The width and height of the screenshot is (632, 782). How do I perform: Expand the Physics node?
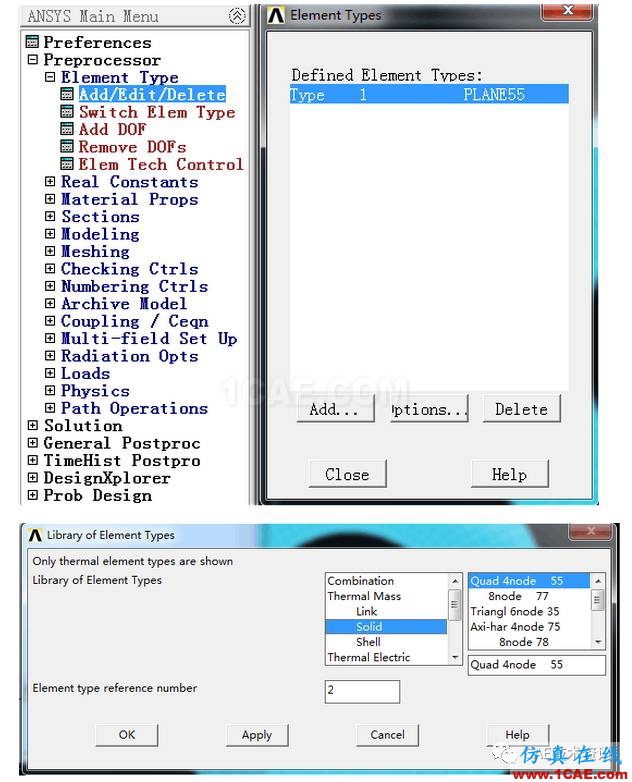point(50,391)
